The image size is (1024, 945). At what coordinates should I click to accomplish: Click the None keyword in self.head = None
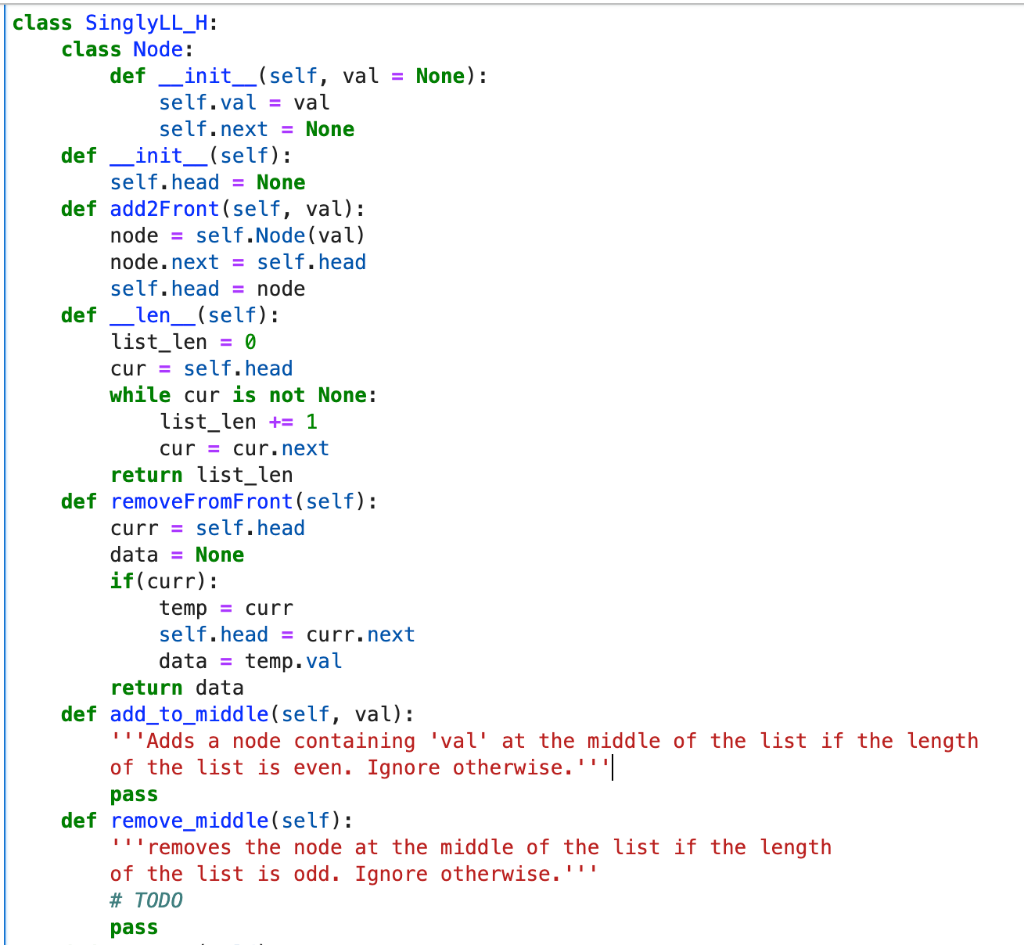coord(279,182)
